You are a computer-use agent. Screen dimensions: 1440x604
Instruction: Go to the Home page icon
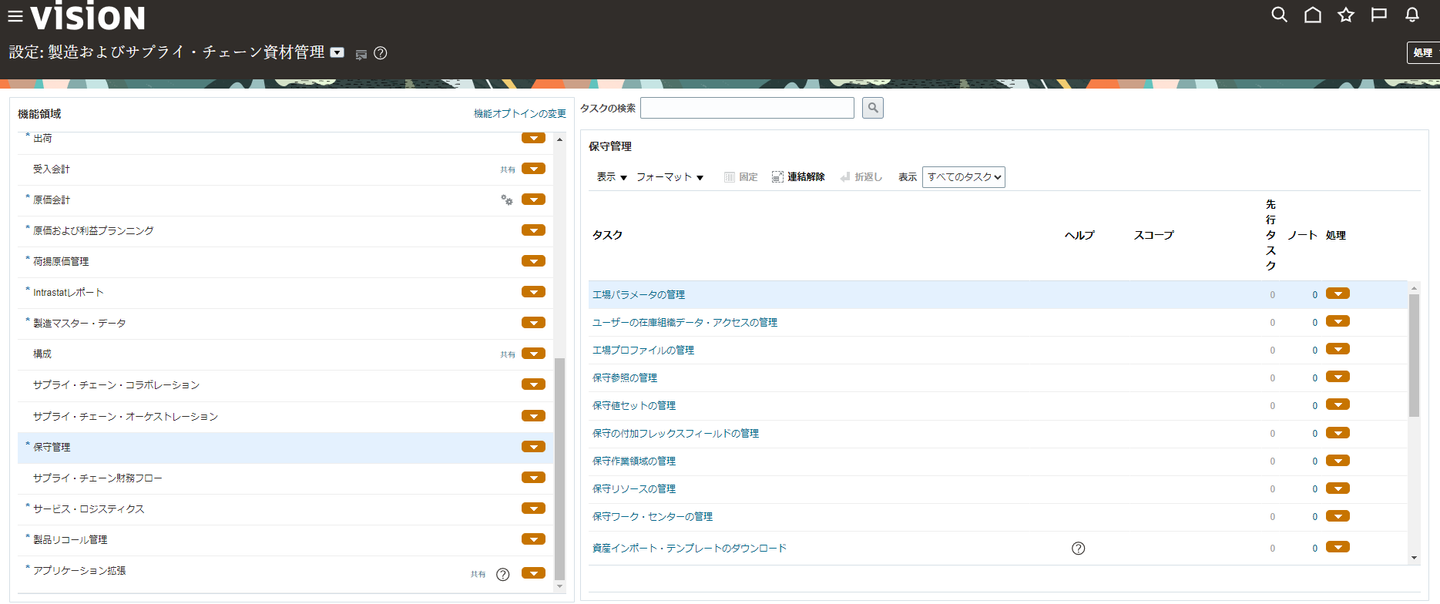pos(1313,15)
